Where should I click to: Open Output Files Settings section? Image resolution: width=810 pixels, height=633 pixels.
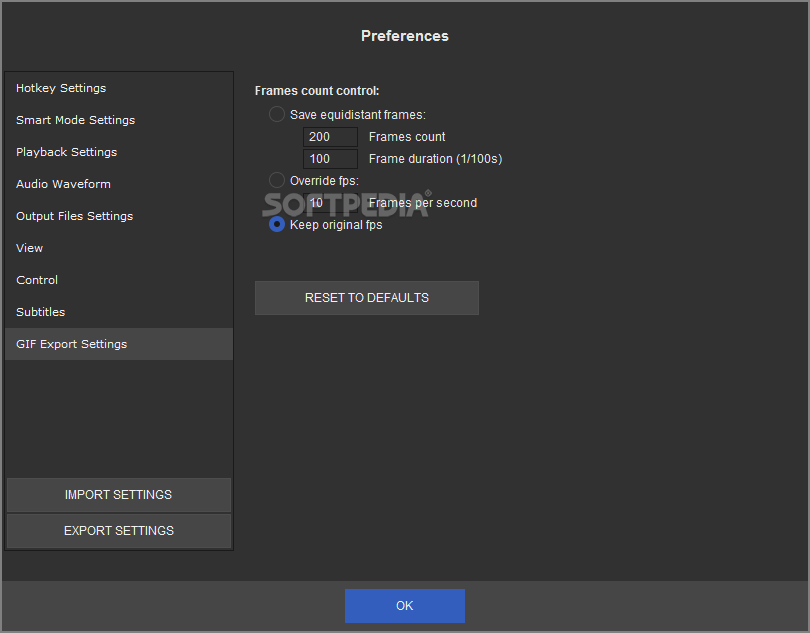click(x=119, y=216)
